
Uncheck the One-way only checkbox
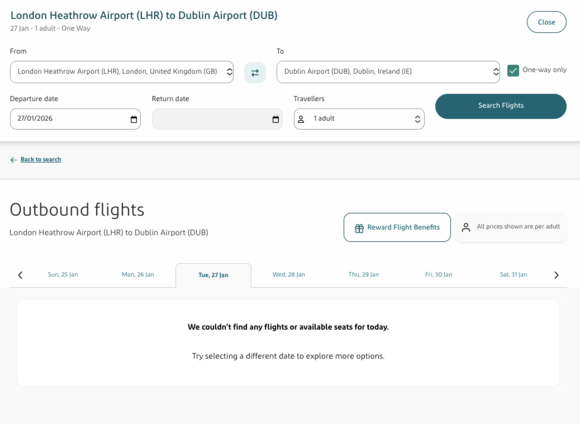coord(513,70)
